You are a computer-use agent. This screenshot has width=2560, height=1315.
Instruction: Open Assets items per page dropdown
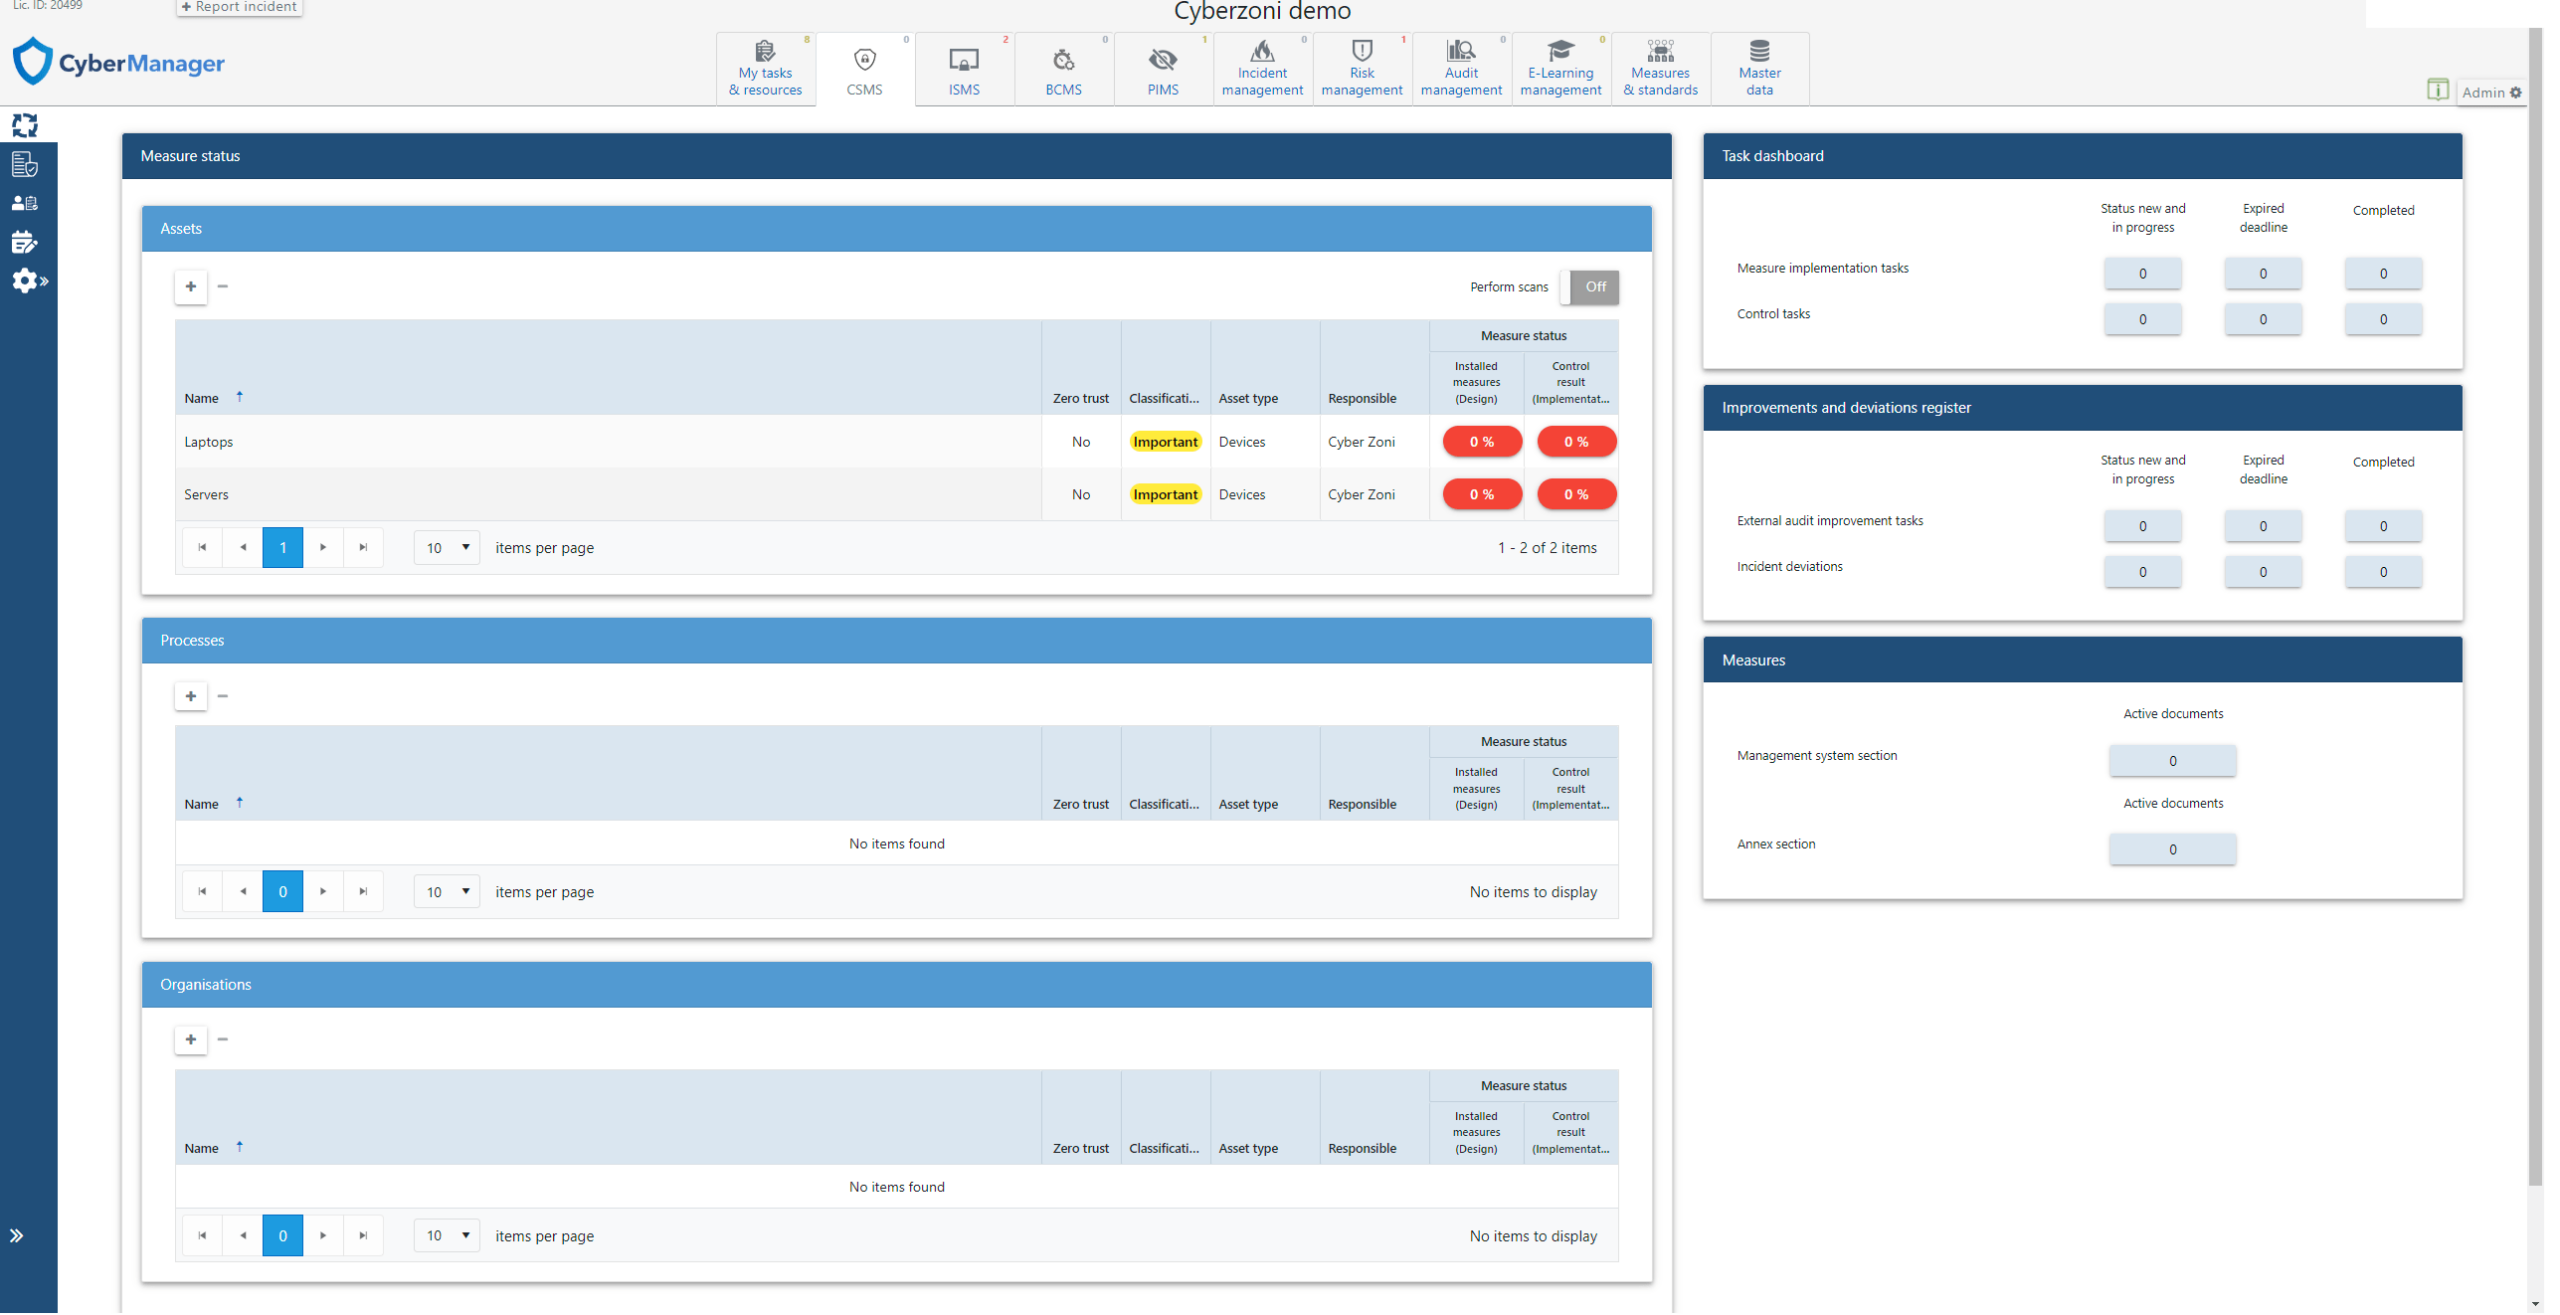tap(447, 548)
